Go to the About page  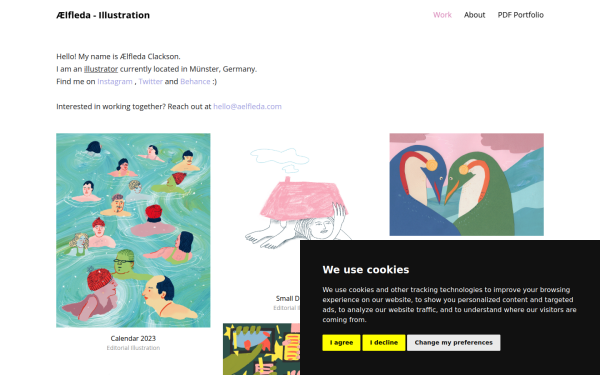coord(474,15)
